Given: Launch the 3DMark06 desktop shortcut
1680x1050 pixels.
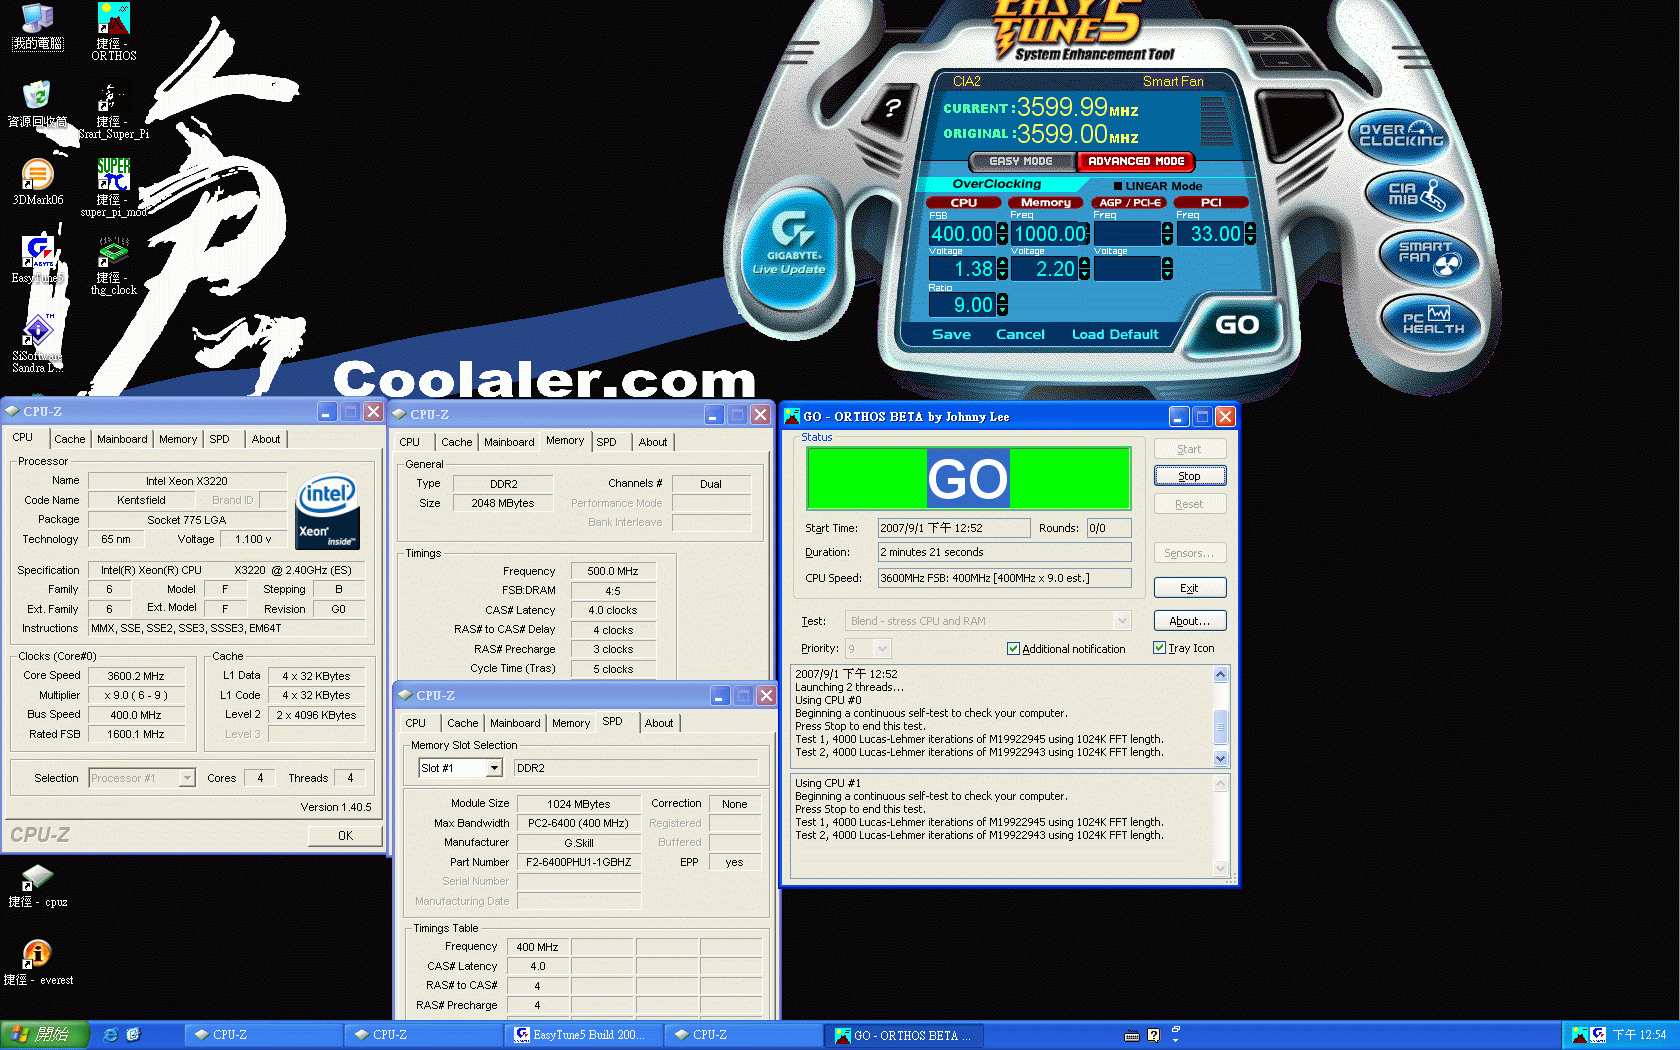Looking at the screenshot, I should coord(38,183).
